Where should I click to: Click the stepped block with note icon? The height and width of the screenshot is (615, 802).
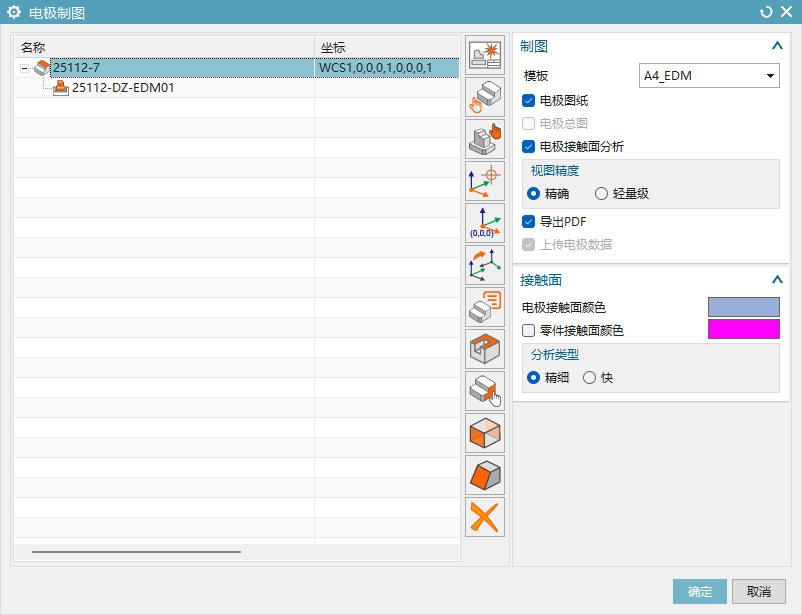485,307
